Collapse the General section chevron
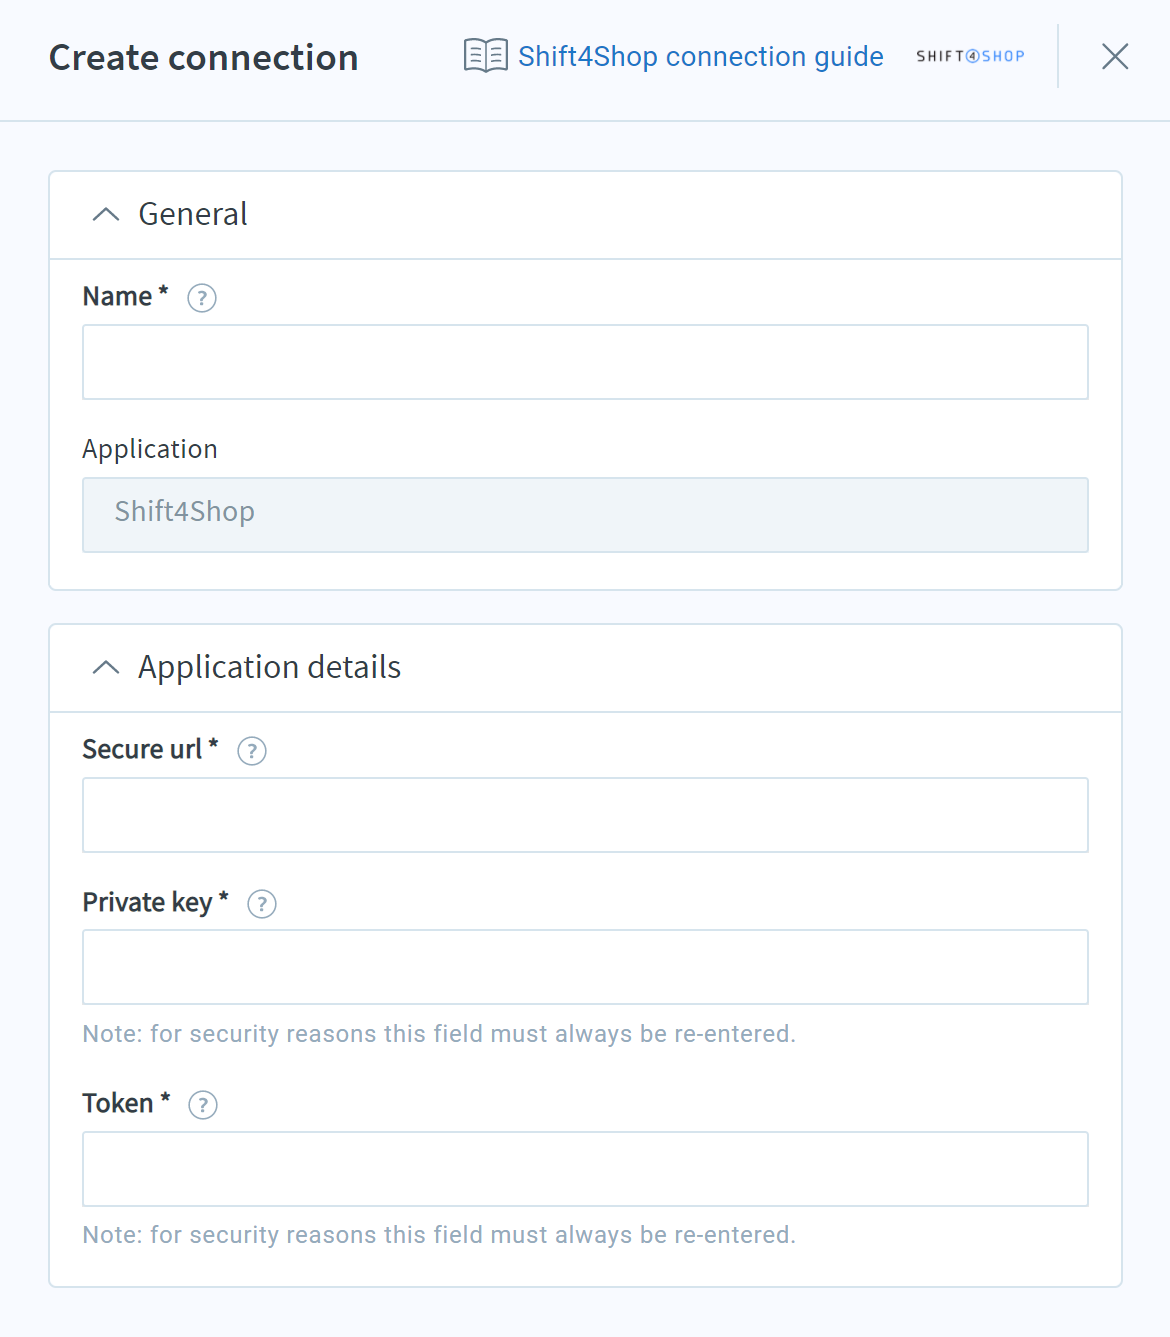The image size is (1170, 1337). point(106,214)
